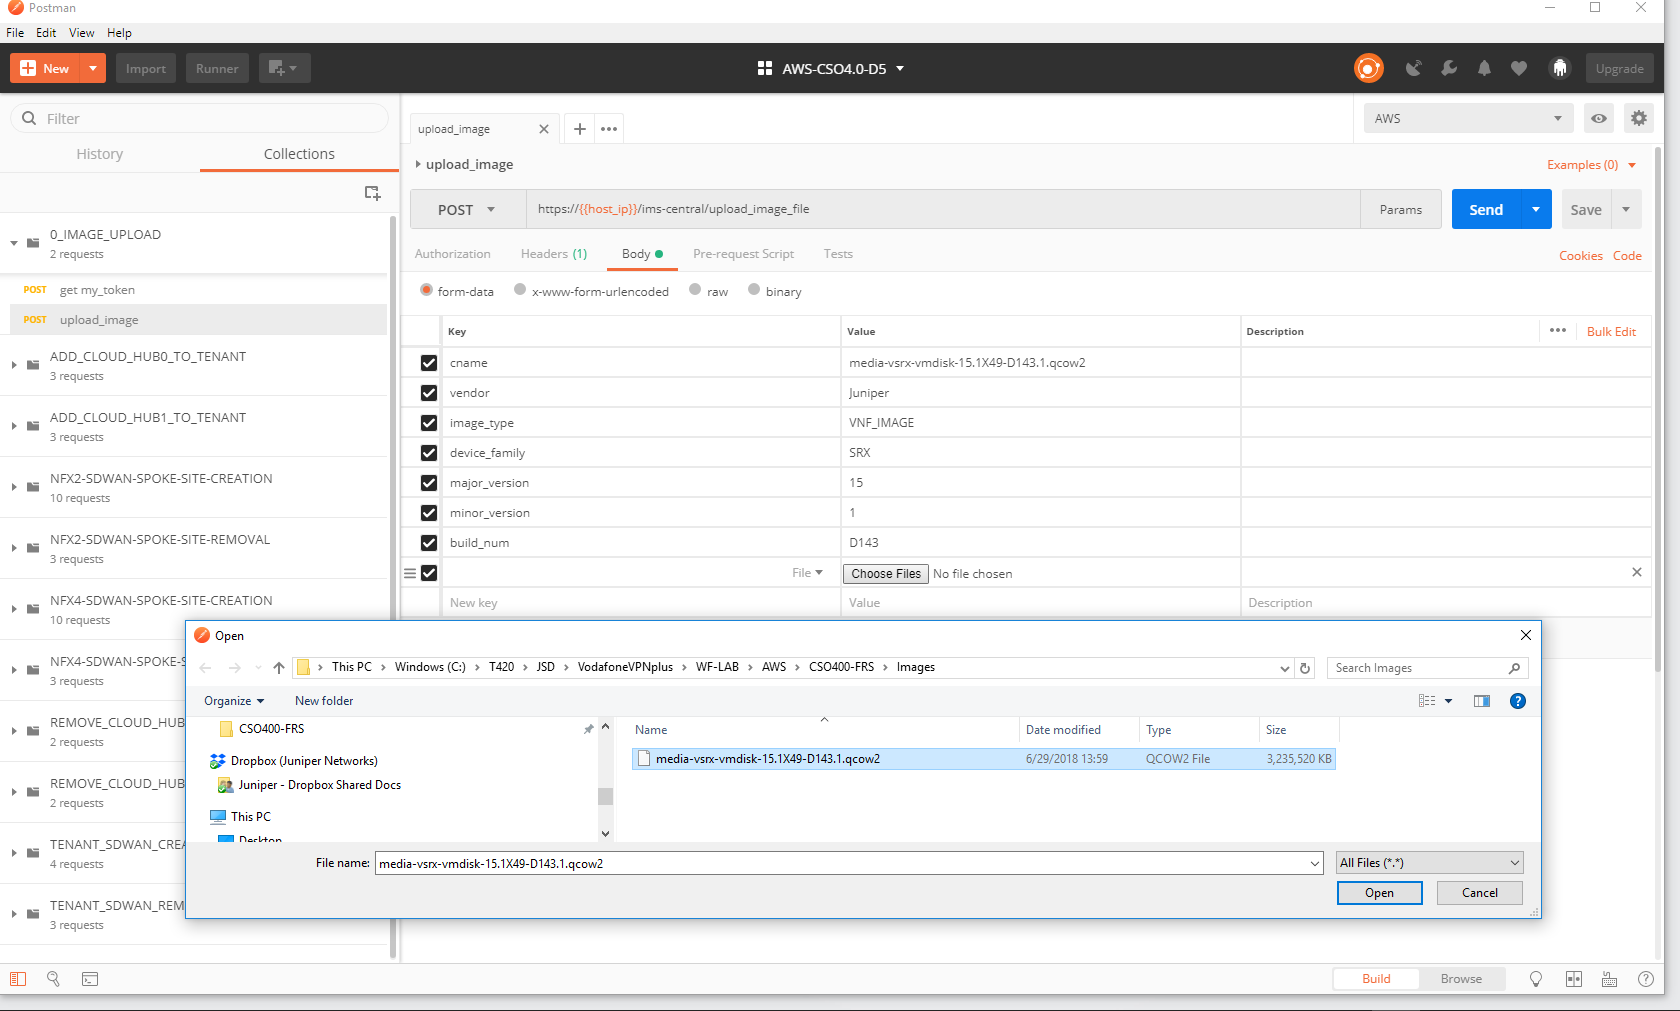Switch to the Tests tab

pos(838,254)
